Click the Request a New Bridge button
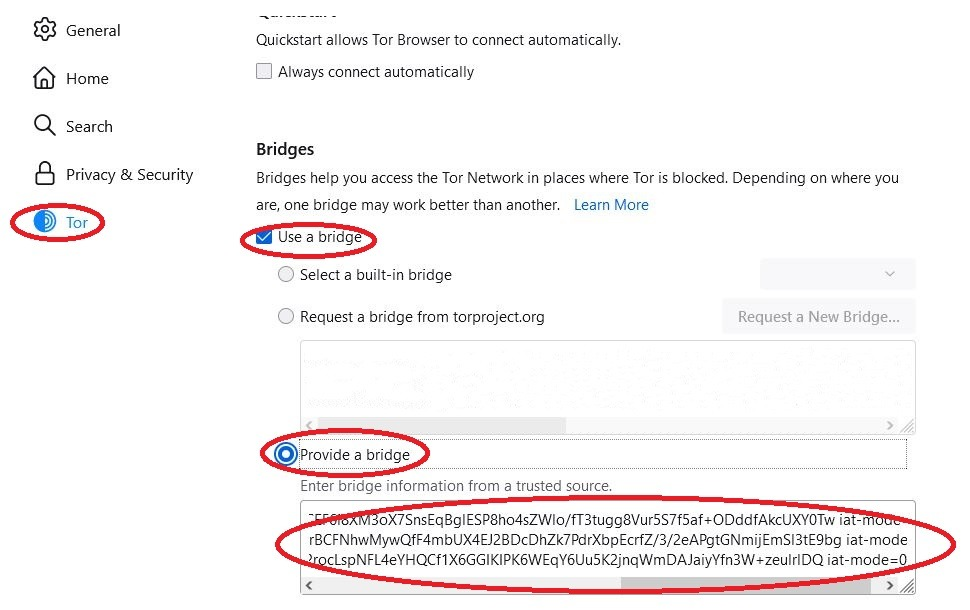This screenshot has width=970, height=610. tap(818, 317)
